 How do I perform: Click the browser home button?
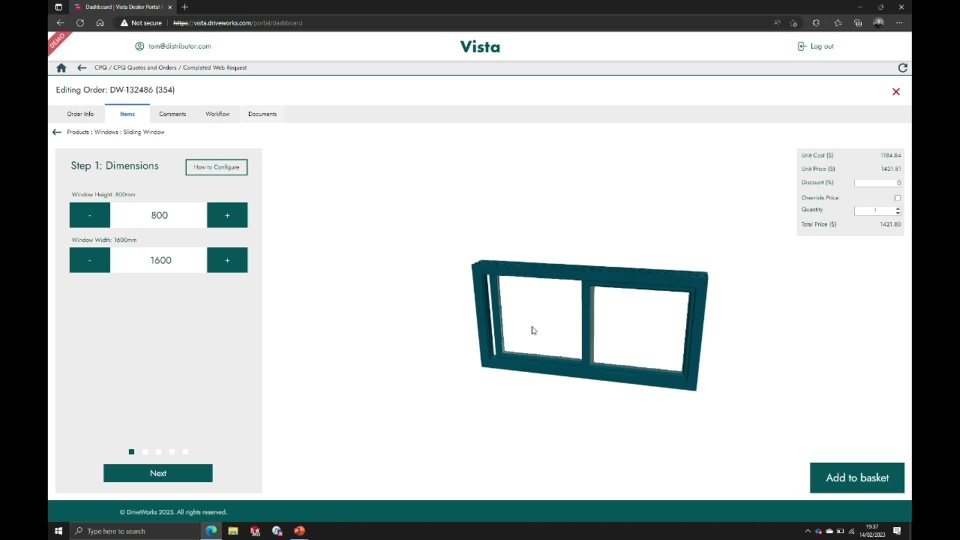100,23
